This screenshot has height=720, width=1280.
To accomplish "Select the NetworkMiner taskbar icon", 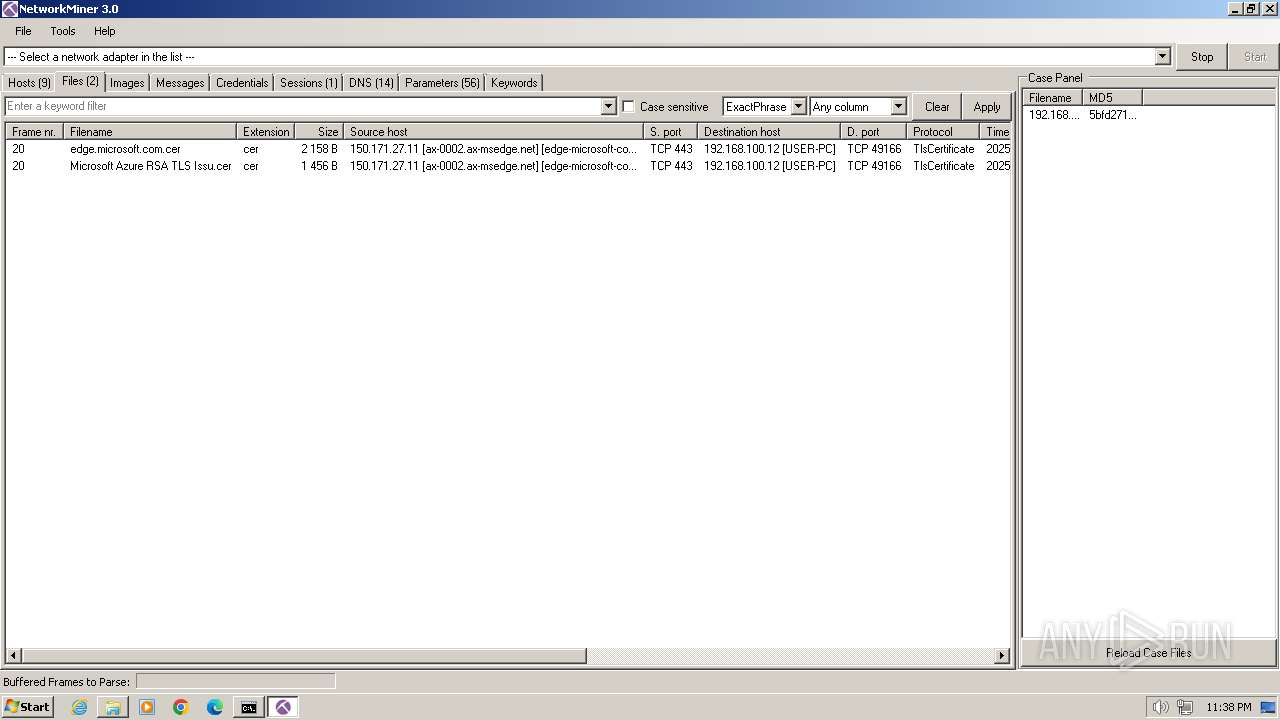I will (x=283, y=707).
